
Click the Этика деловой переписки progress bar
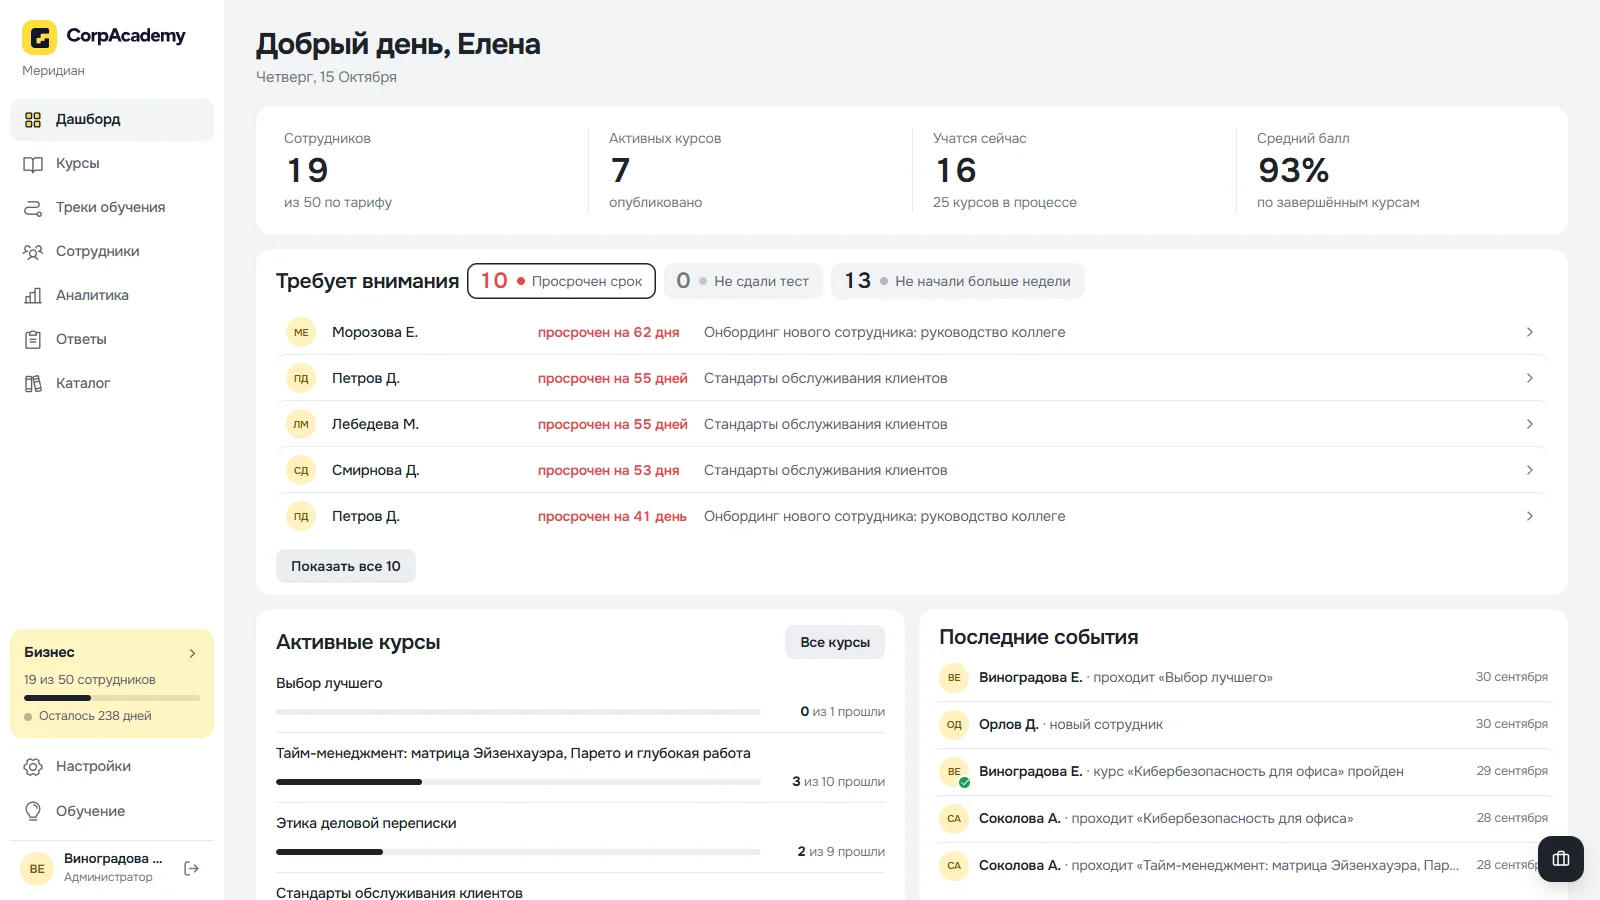point(518,852)
